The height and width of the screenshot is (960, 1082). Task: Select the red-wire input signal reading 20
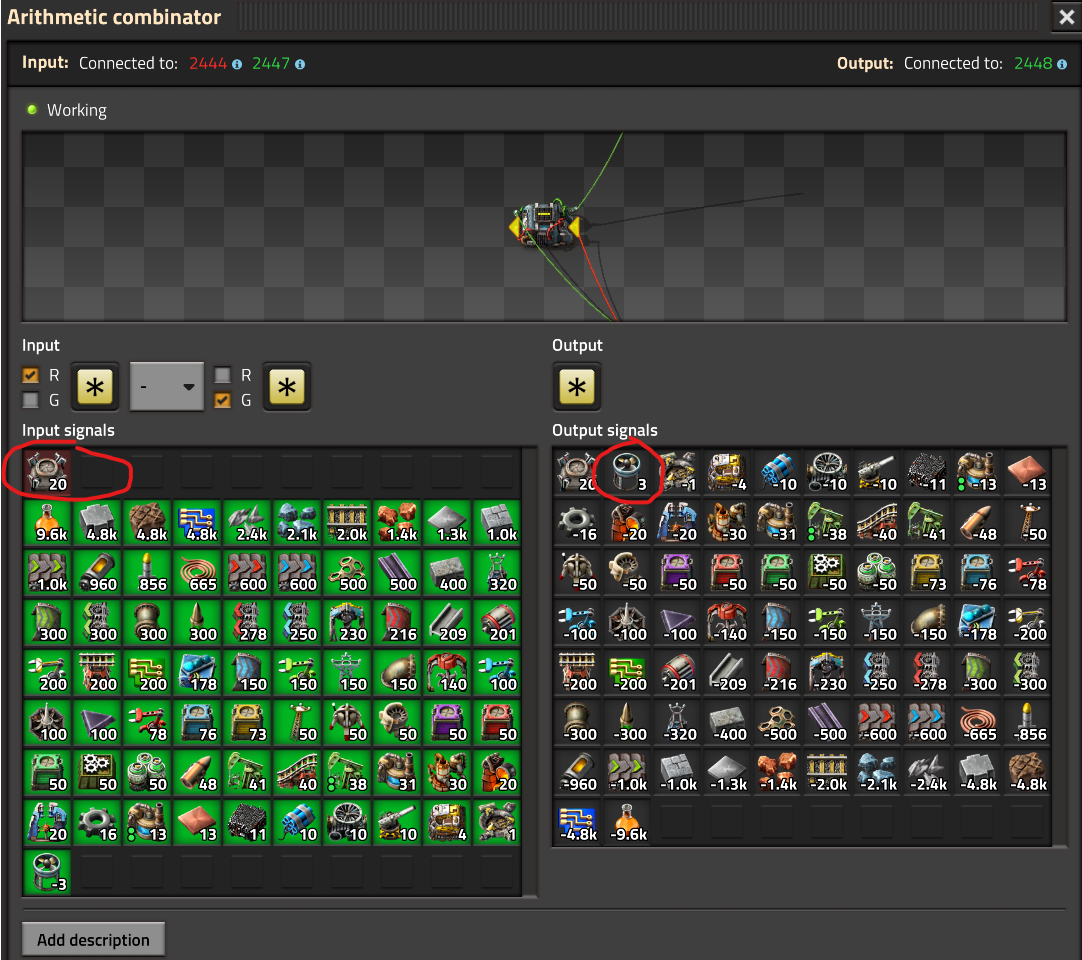click(47, 472)
